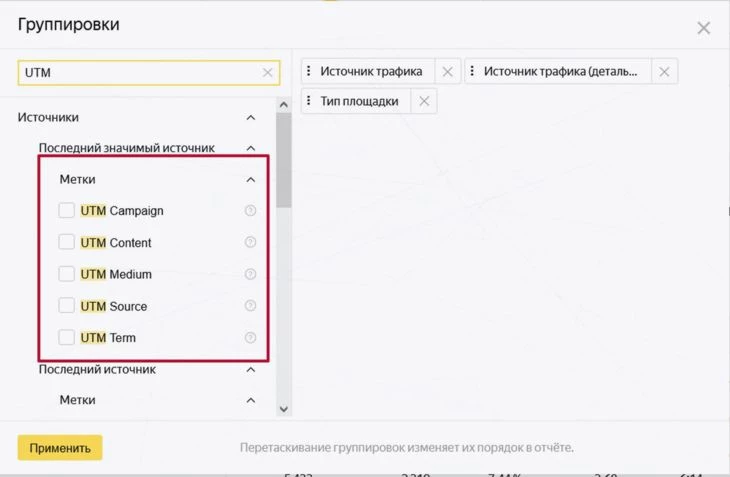Click into the UTM search input field
This screenshot has width=730, height=477.
pos(149,73)
